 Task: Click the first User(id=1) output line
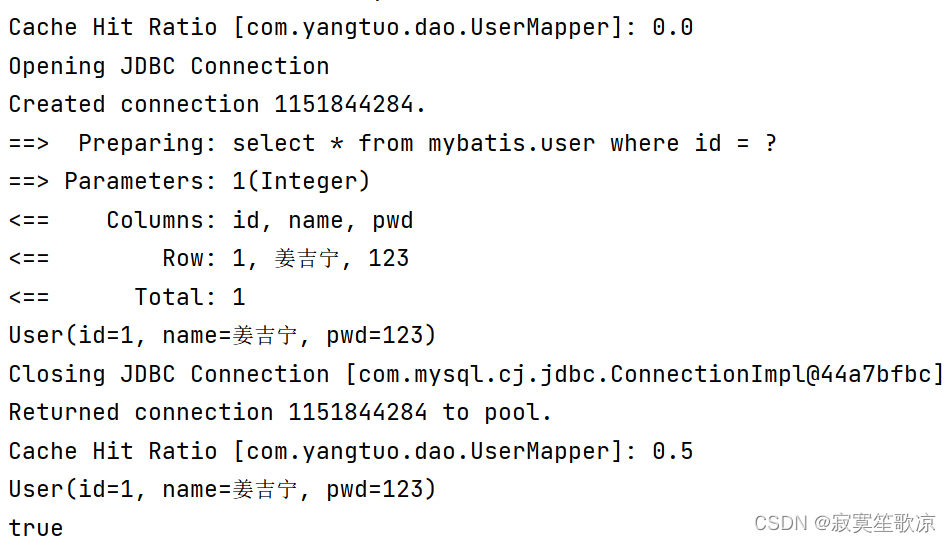tap(222, 336)
